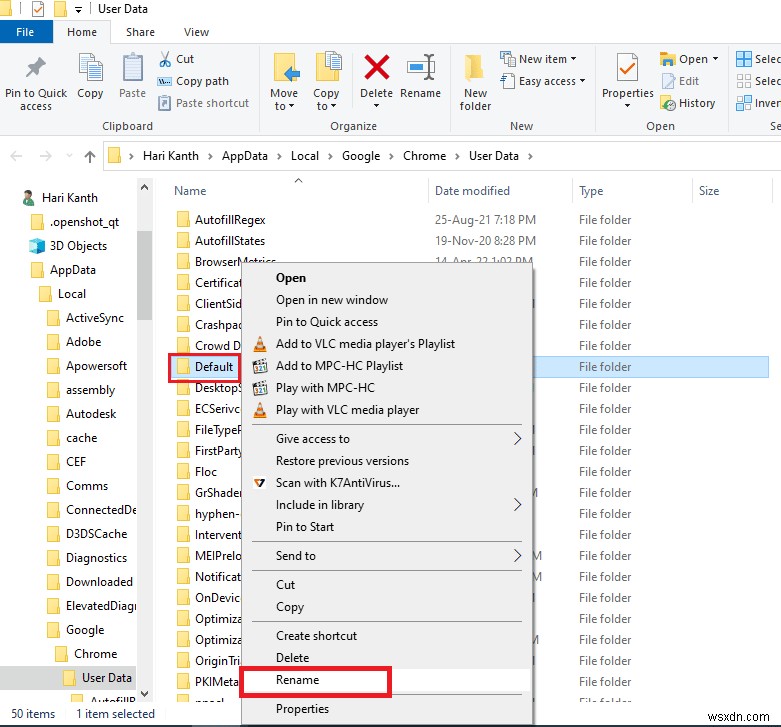The height and width of the screenshot is (727, 781).
Task: Click the Forward navigation arrow
Action: coord(45,156)
